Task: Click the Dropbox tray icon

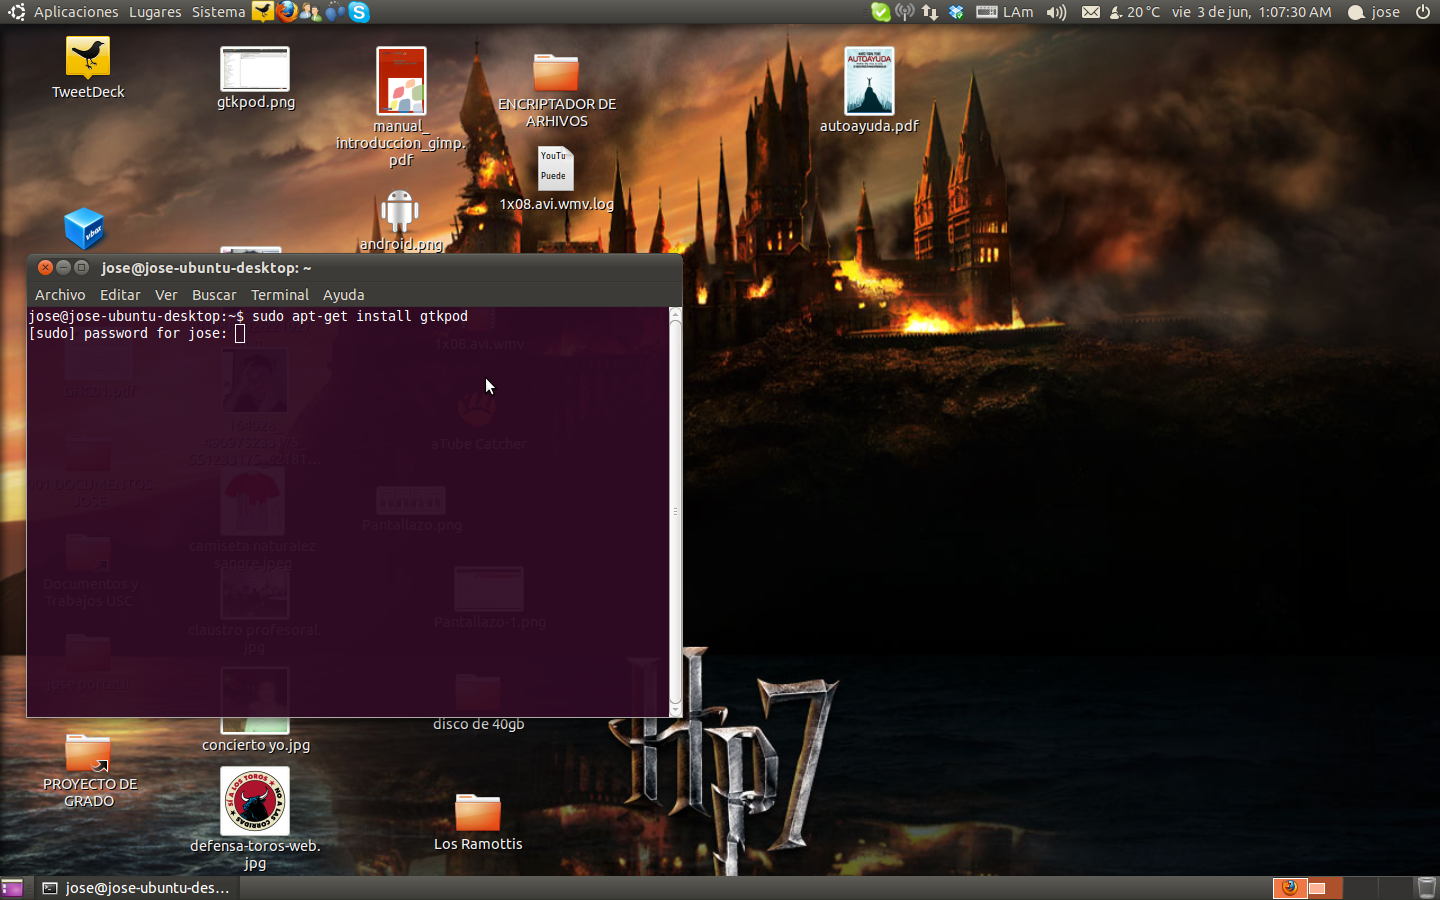Action: [956, 12]
